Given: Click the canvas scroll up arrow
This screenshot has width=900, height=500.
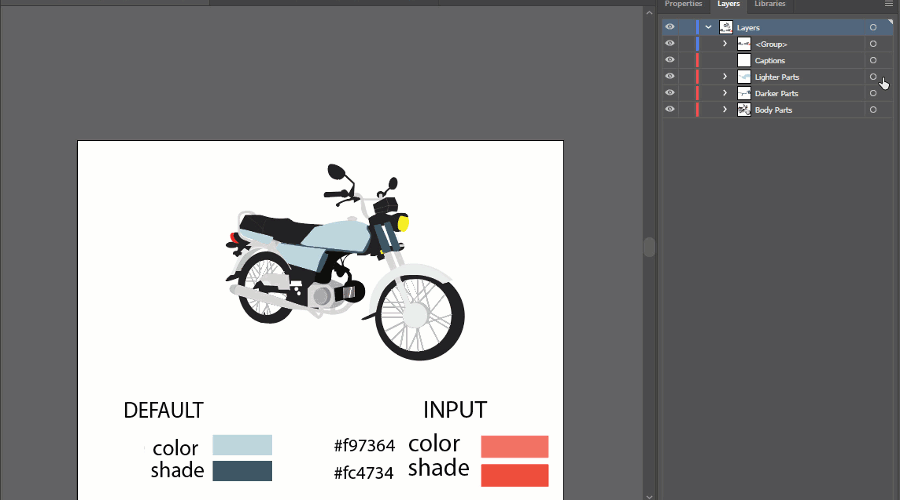Looking at the screenshot, I should click(649, 12).
